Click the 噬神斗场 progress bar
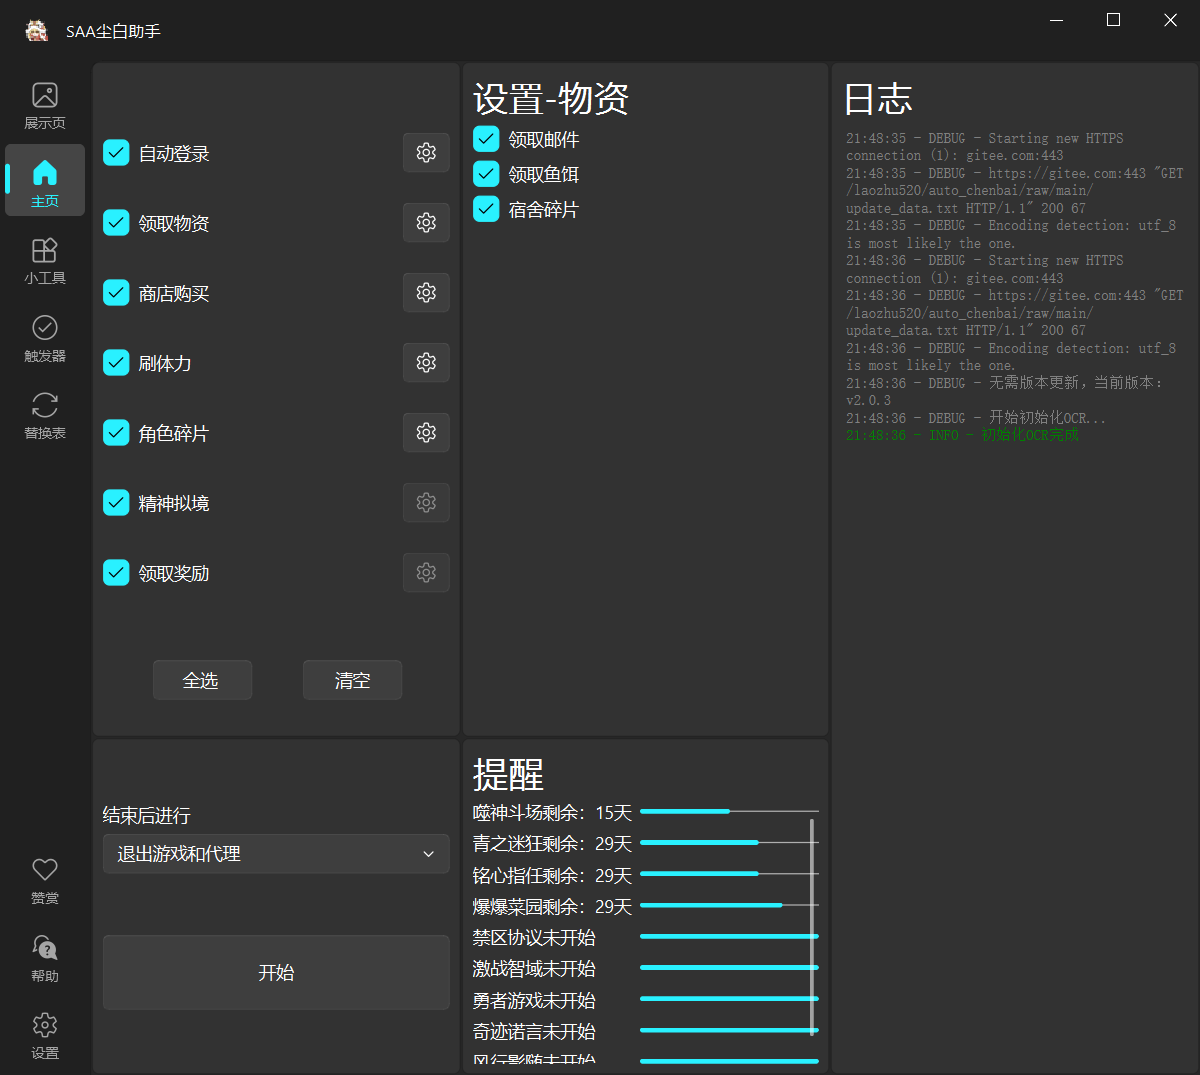 pyautogui.click(x=729, y=811)
